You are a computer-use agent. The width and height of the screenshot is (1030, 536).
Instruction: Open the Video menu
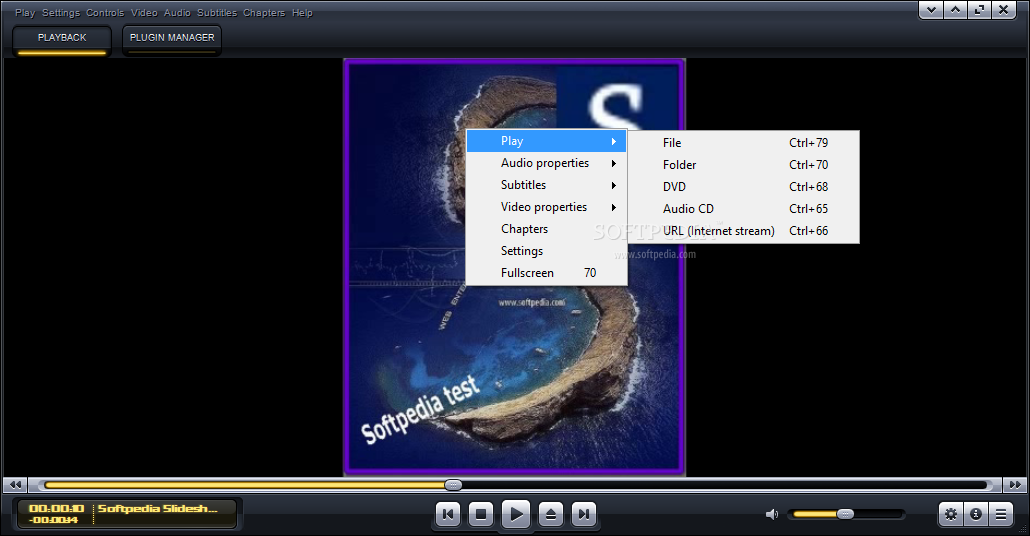pyautogui.click(x=144, y=12)
